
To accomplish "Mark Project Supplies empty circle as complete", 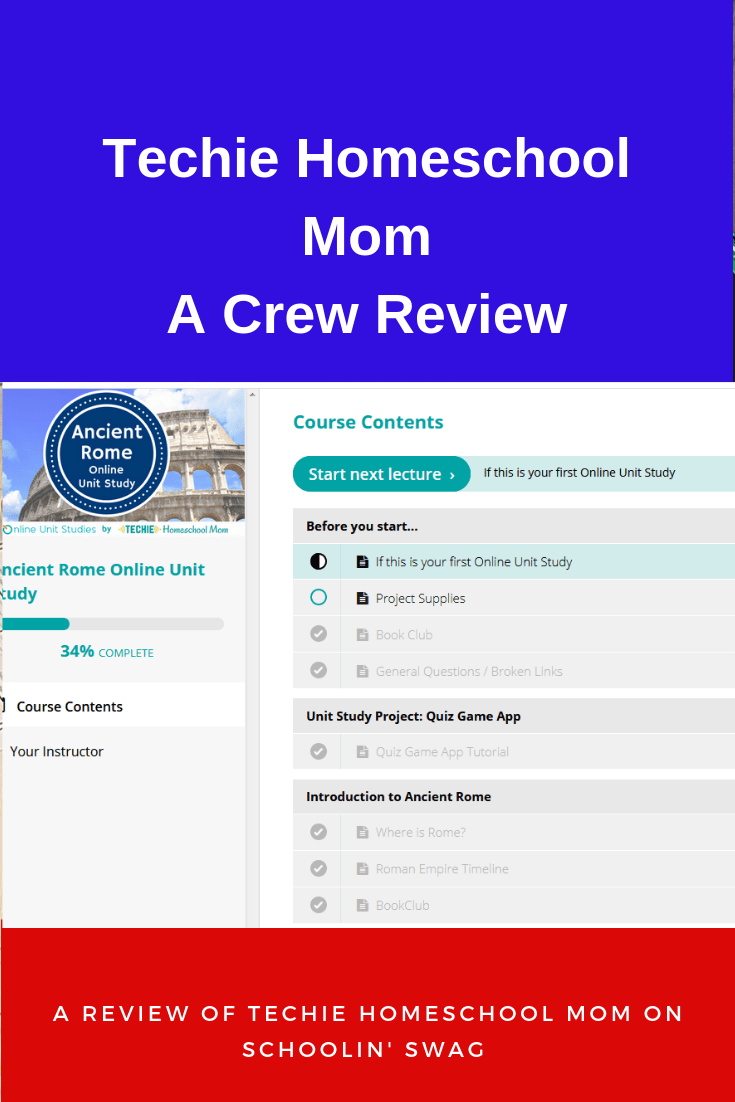I will click(318, 598).
